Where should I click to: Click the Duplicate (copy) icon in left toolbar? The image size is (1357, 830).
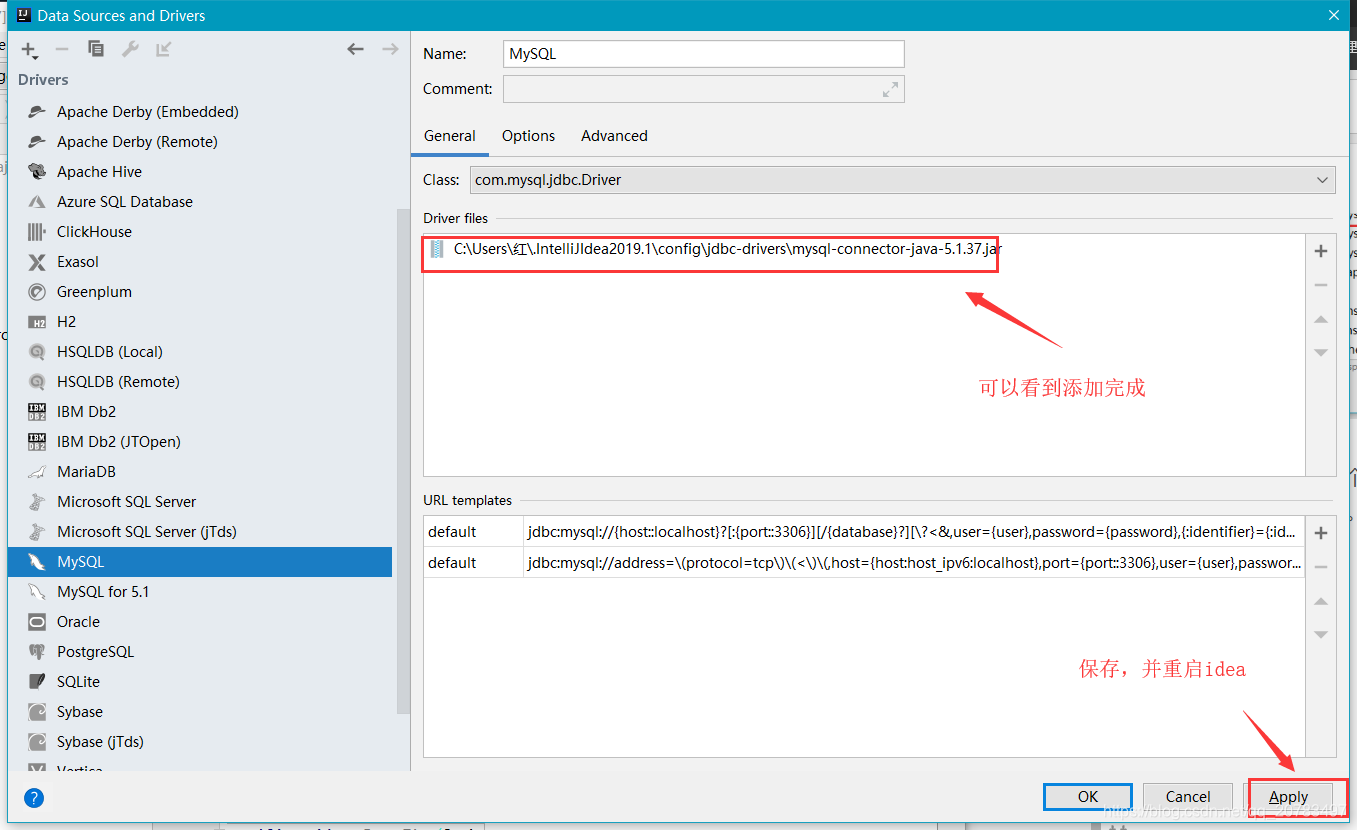tap(96, 49)
